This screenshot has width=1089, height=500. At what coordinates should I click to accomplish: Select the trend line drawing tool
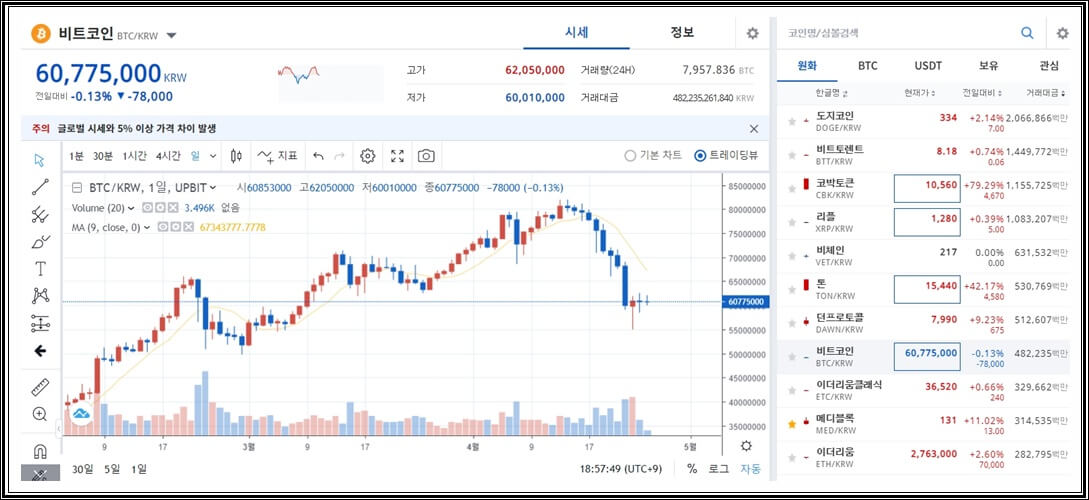tap(40, 187)
